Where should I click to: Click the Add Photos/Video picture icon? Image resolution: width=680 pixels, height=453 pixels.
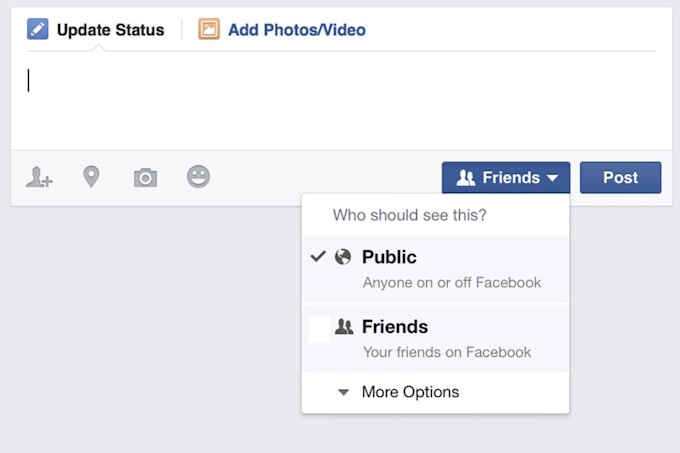coord(208,29)
